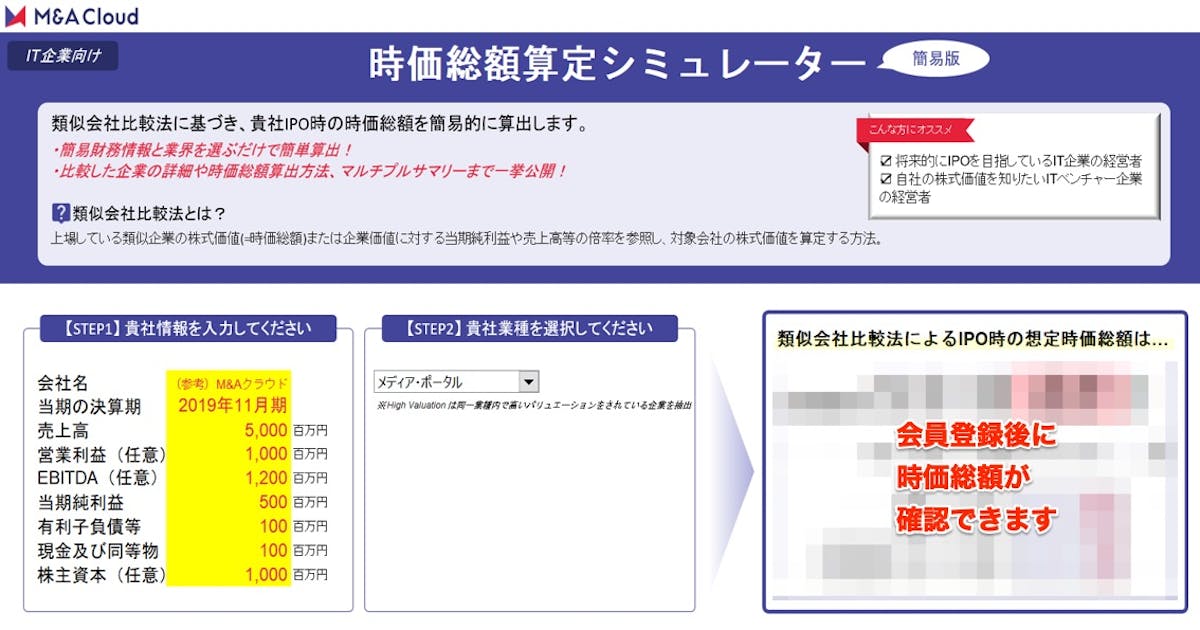The image size is (1200, 630).
Task: Click the dropdown arrow next to メディア・ポータル
Action: pos(531,380)
